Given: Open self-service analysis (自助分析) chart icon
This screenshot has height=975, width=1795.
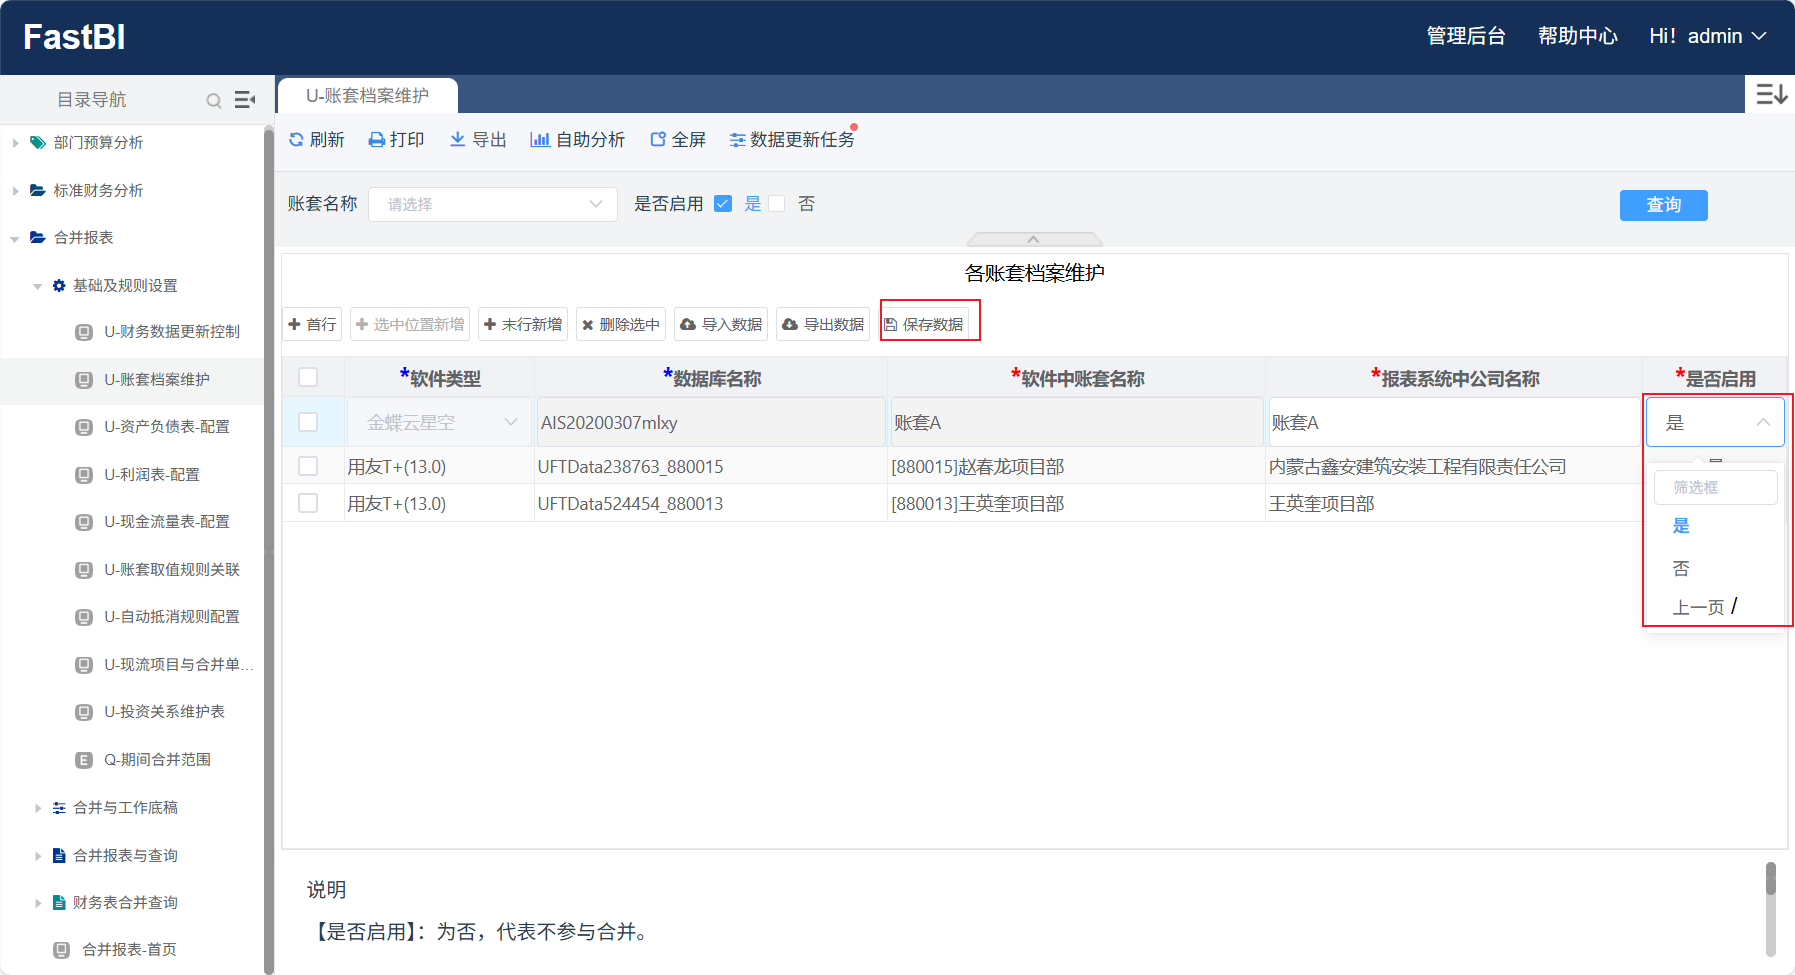Looking at the screenshot, I should (x=540, y=140).
